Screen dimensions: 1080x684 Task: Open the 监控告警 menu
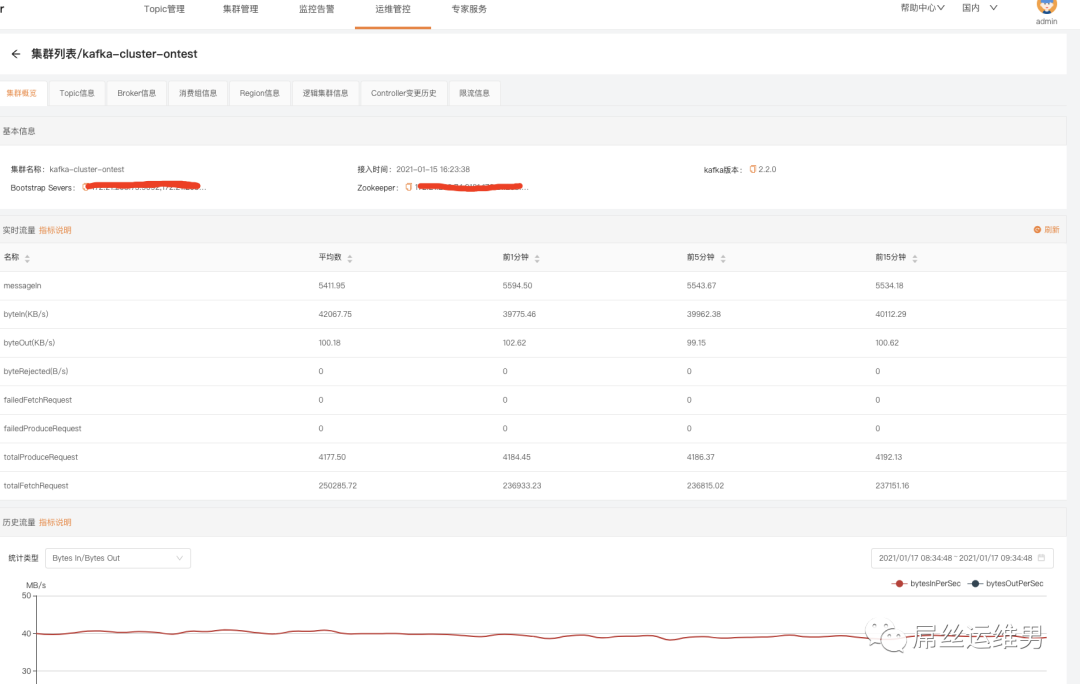pos(317,9)
